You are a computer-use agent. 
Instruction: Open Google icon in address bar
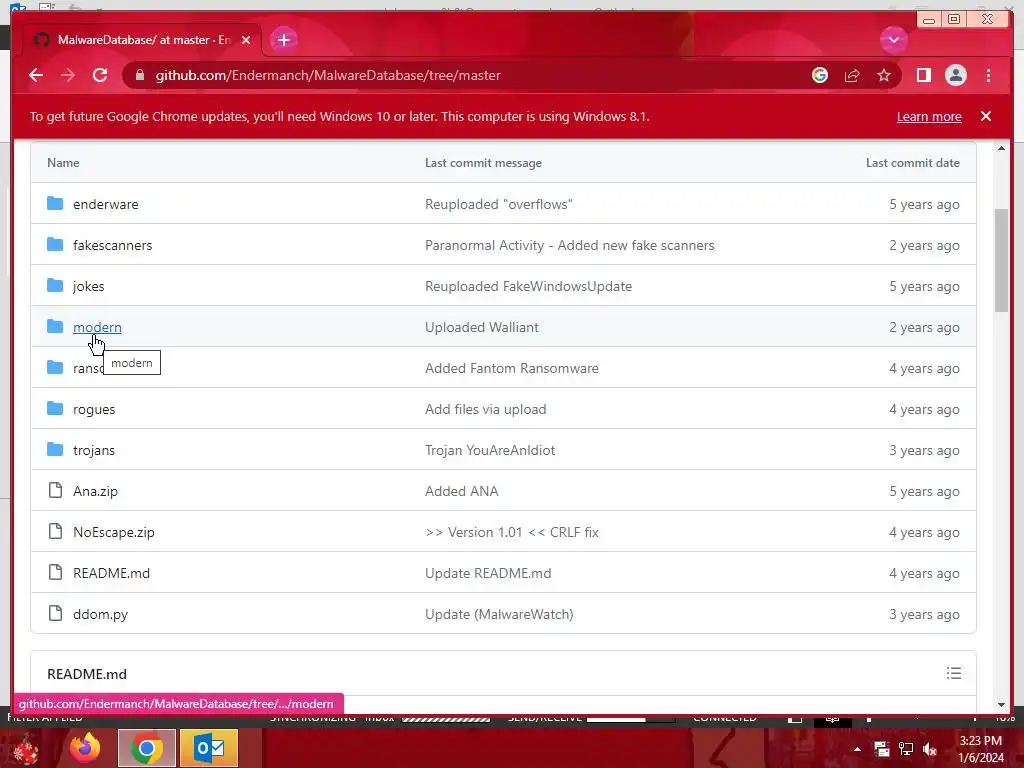click(x=820, y=75)
